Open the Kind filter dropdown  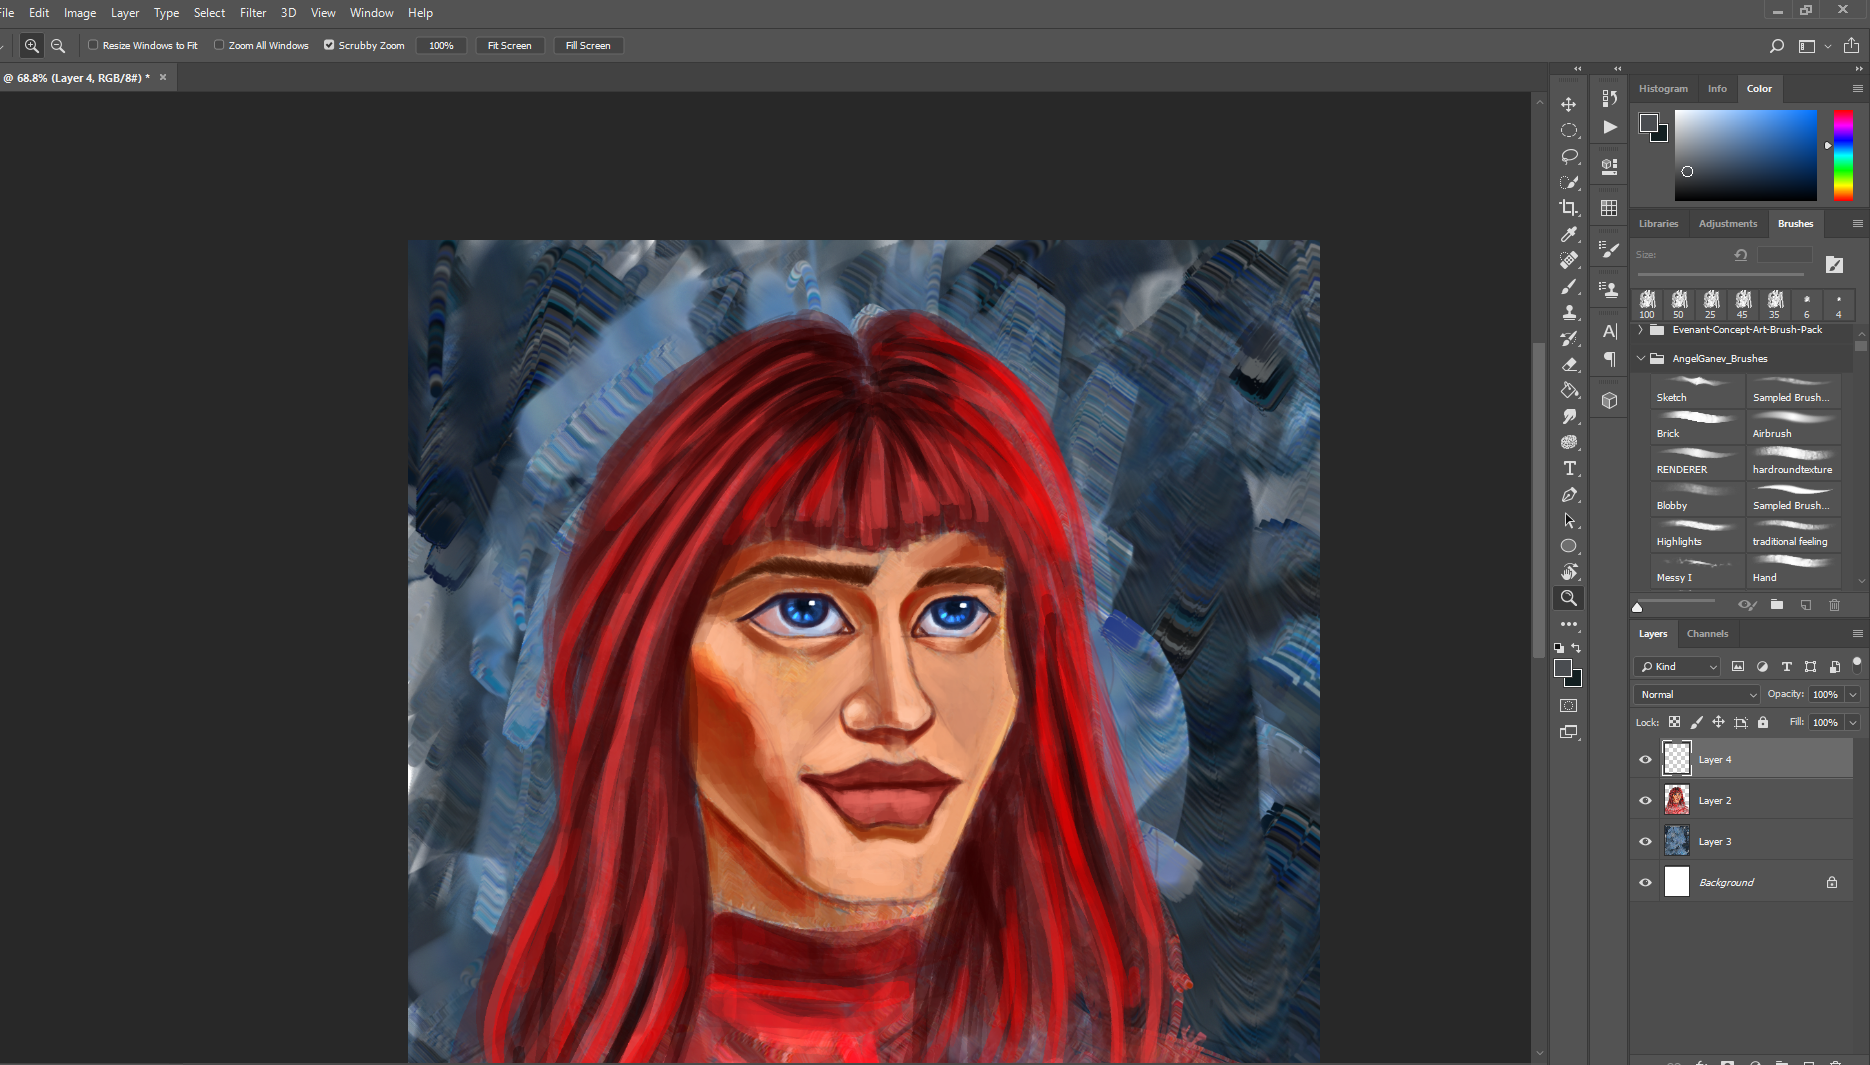[1677, 667]
